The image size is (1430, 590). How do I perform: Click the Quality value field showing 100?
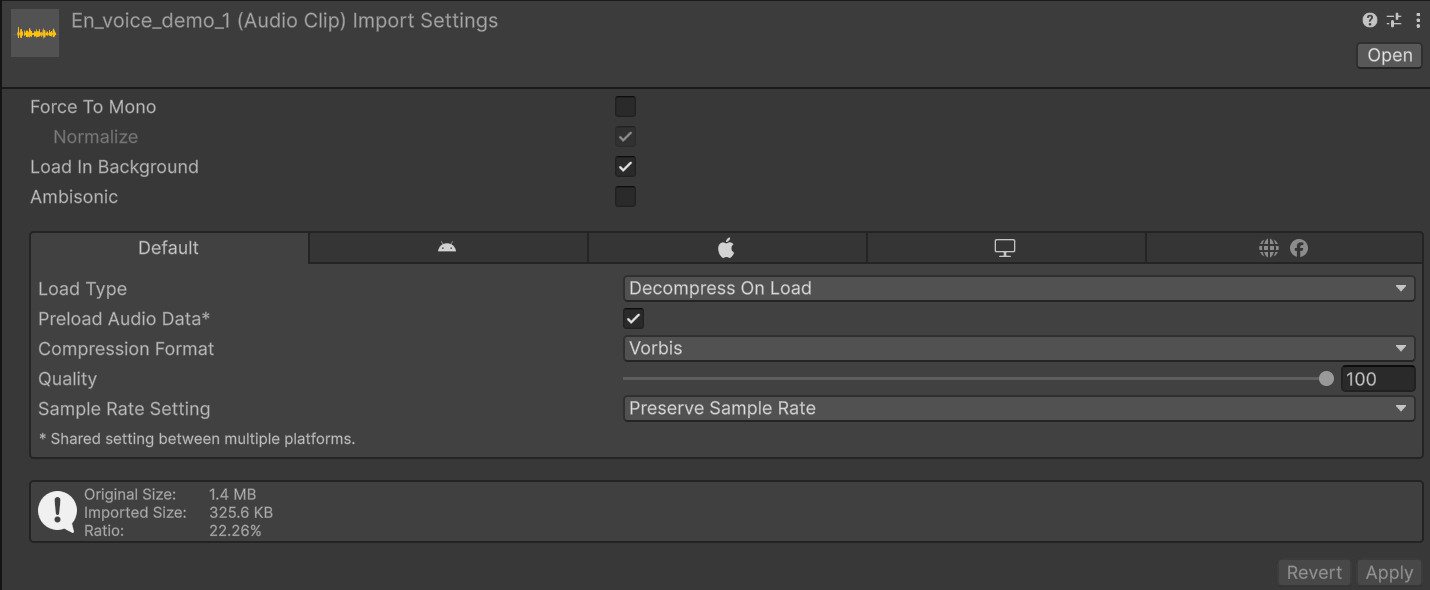[1377, 379]
